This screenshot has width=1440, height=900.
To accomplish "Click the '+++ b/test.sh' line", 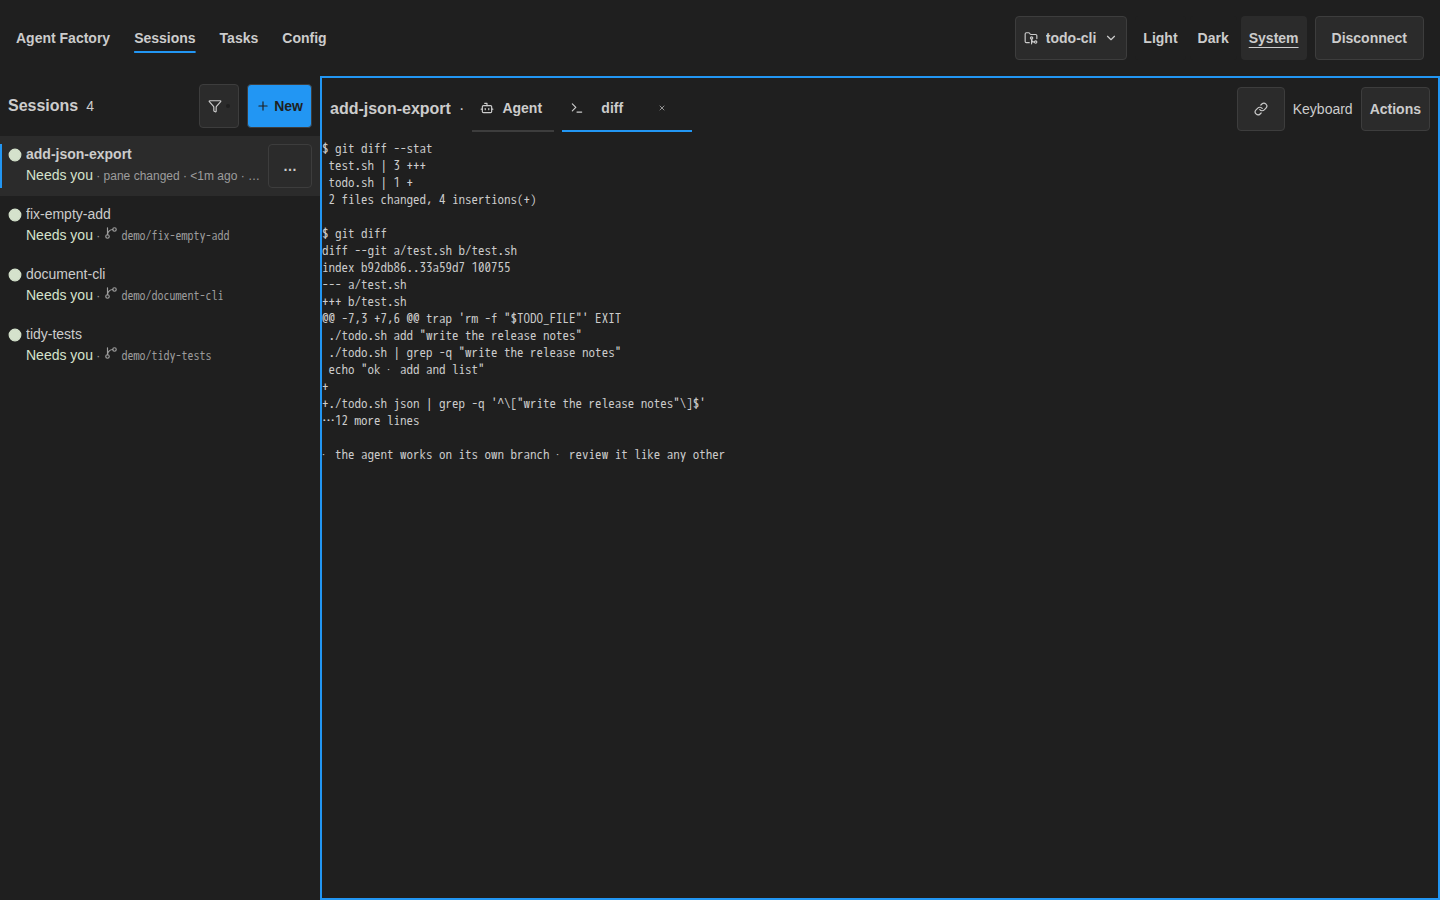I will (365, 302).
